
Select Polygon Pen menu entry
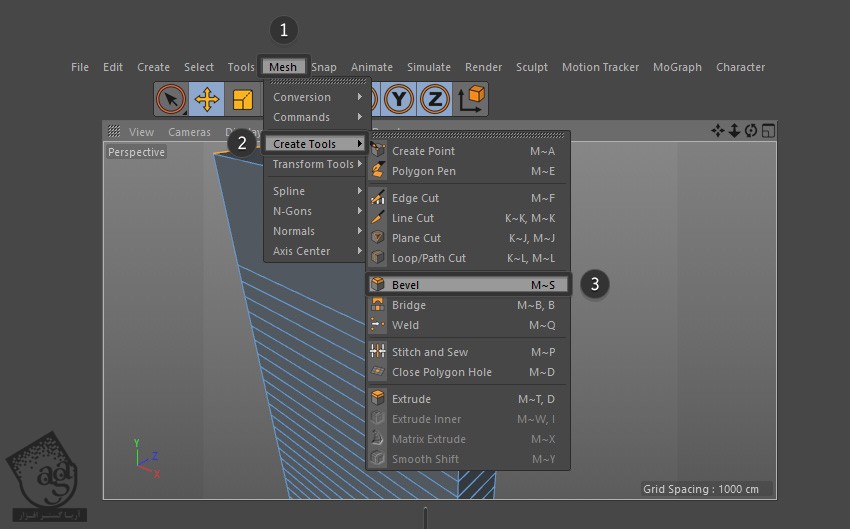pos(423,171)
